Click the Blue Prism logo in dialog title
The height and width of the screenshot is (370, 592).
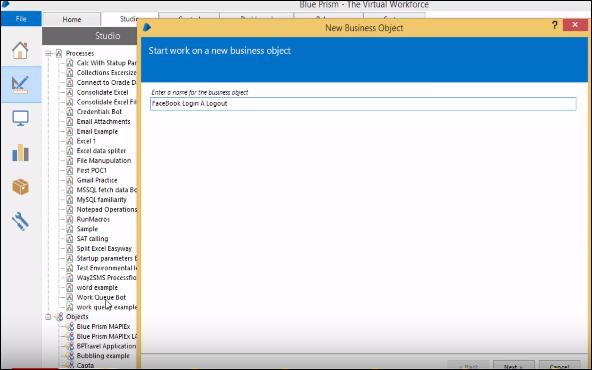(147, 27)
